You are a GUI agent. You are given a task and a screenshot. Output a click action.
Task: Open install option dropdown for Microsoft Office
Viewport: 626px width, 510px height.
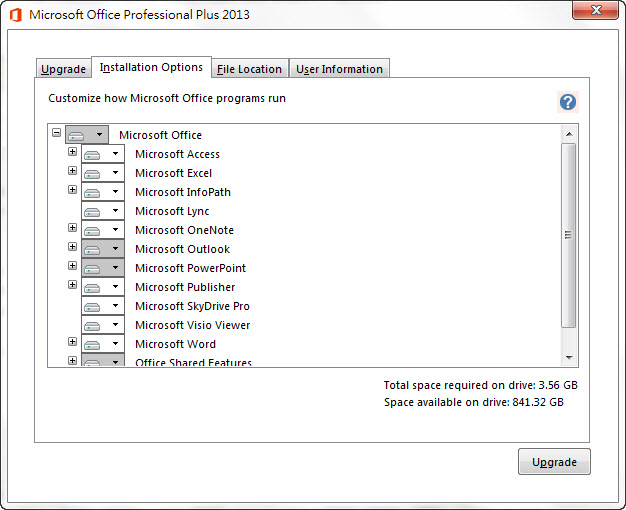pos(87,135)
